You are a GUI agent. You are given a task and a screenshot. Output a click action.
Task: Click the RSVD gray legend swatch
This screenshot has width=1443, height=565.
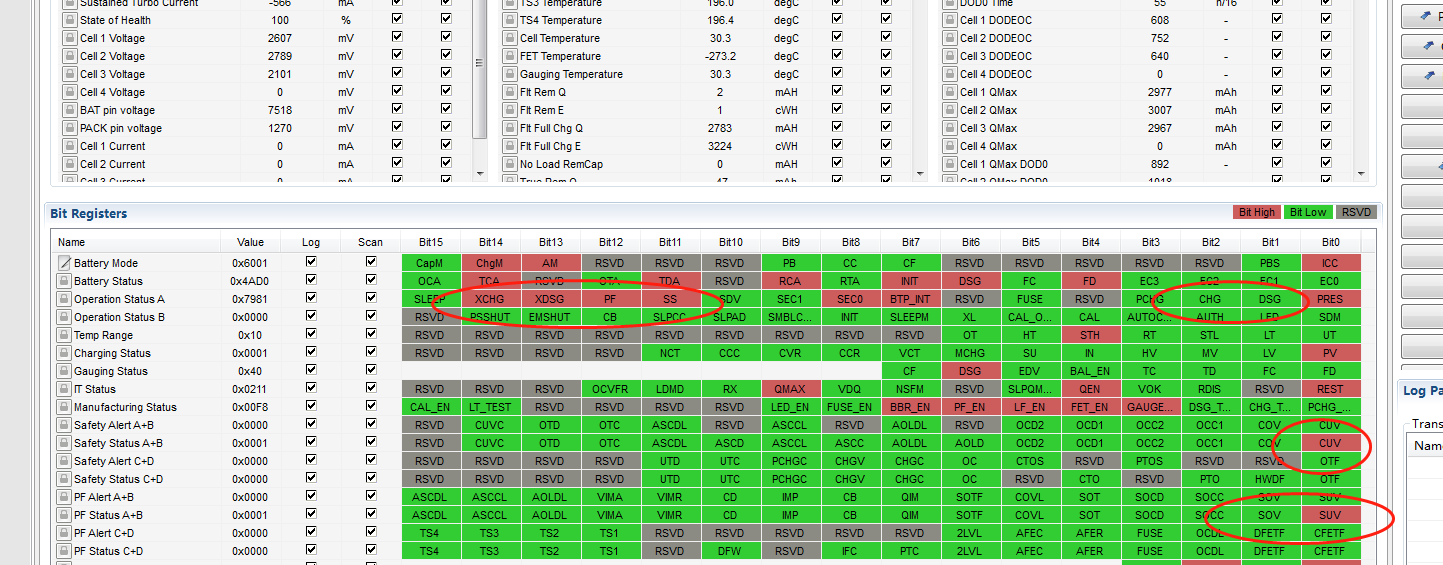tap(1356, 212)
